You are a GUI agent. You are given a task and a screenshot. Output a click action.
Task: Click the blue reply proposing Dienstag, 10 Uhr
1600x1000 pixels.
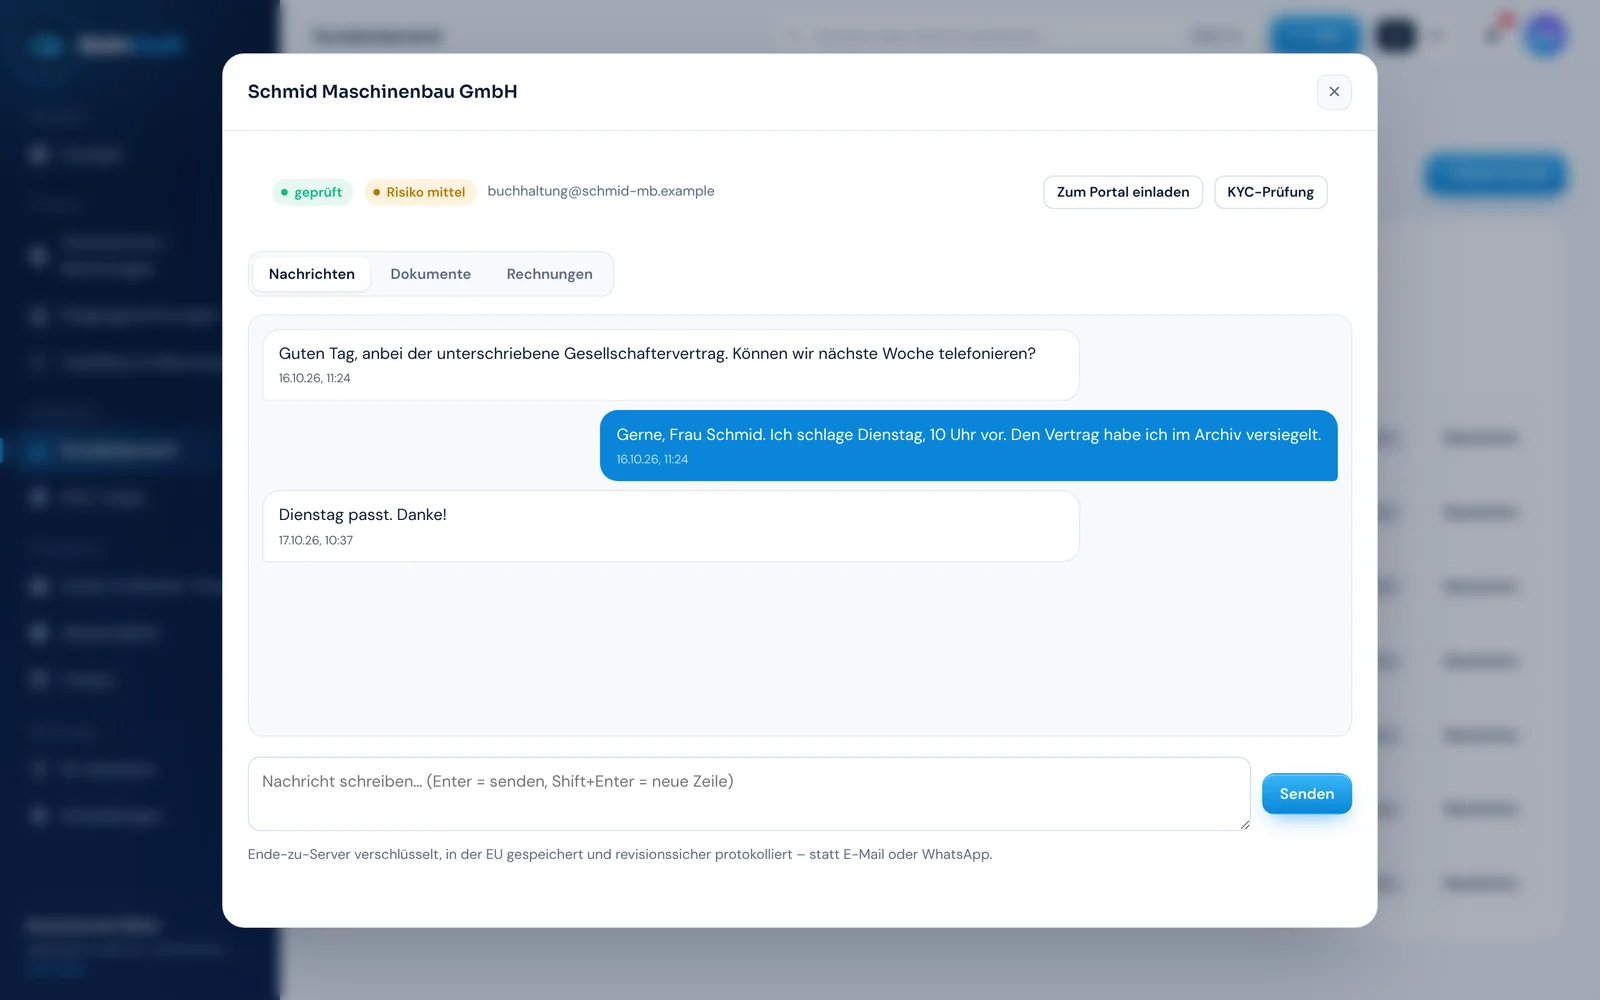[x=968, y=446]
